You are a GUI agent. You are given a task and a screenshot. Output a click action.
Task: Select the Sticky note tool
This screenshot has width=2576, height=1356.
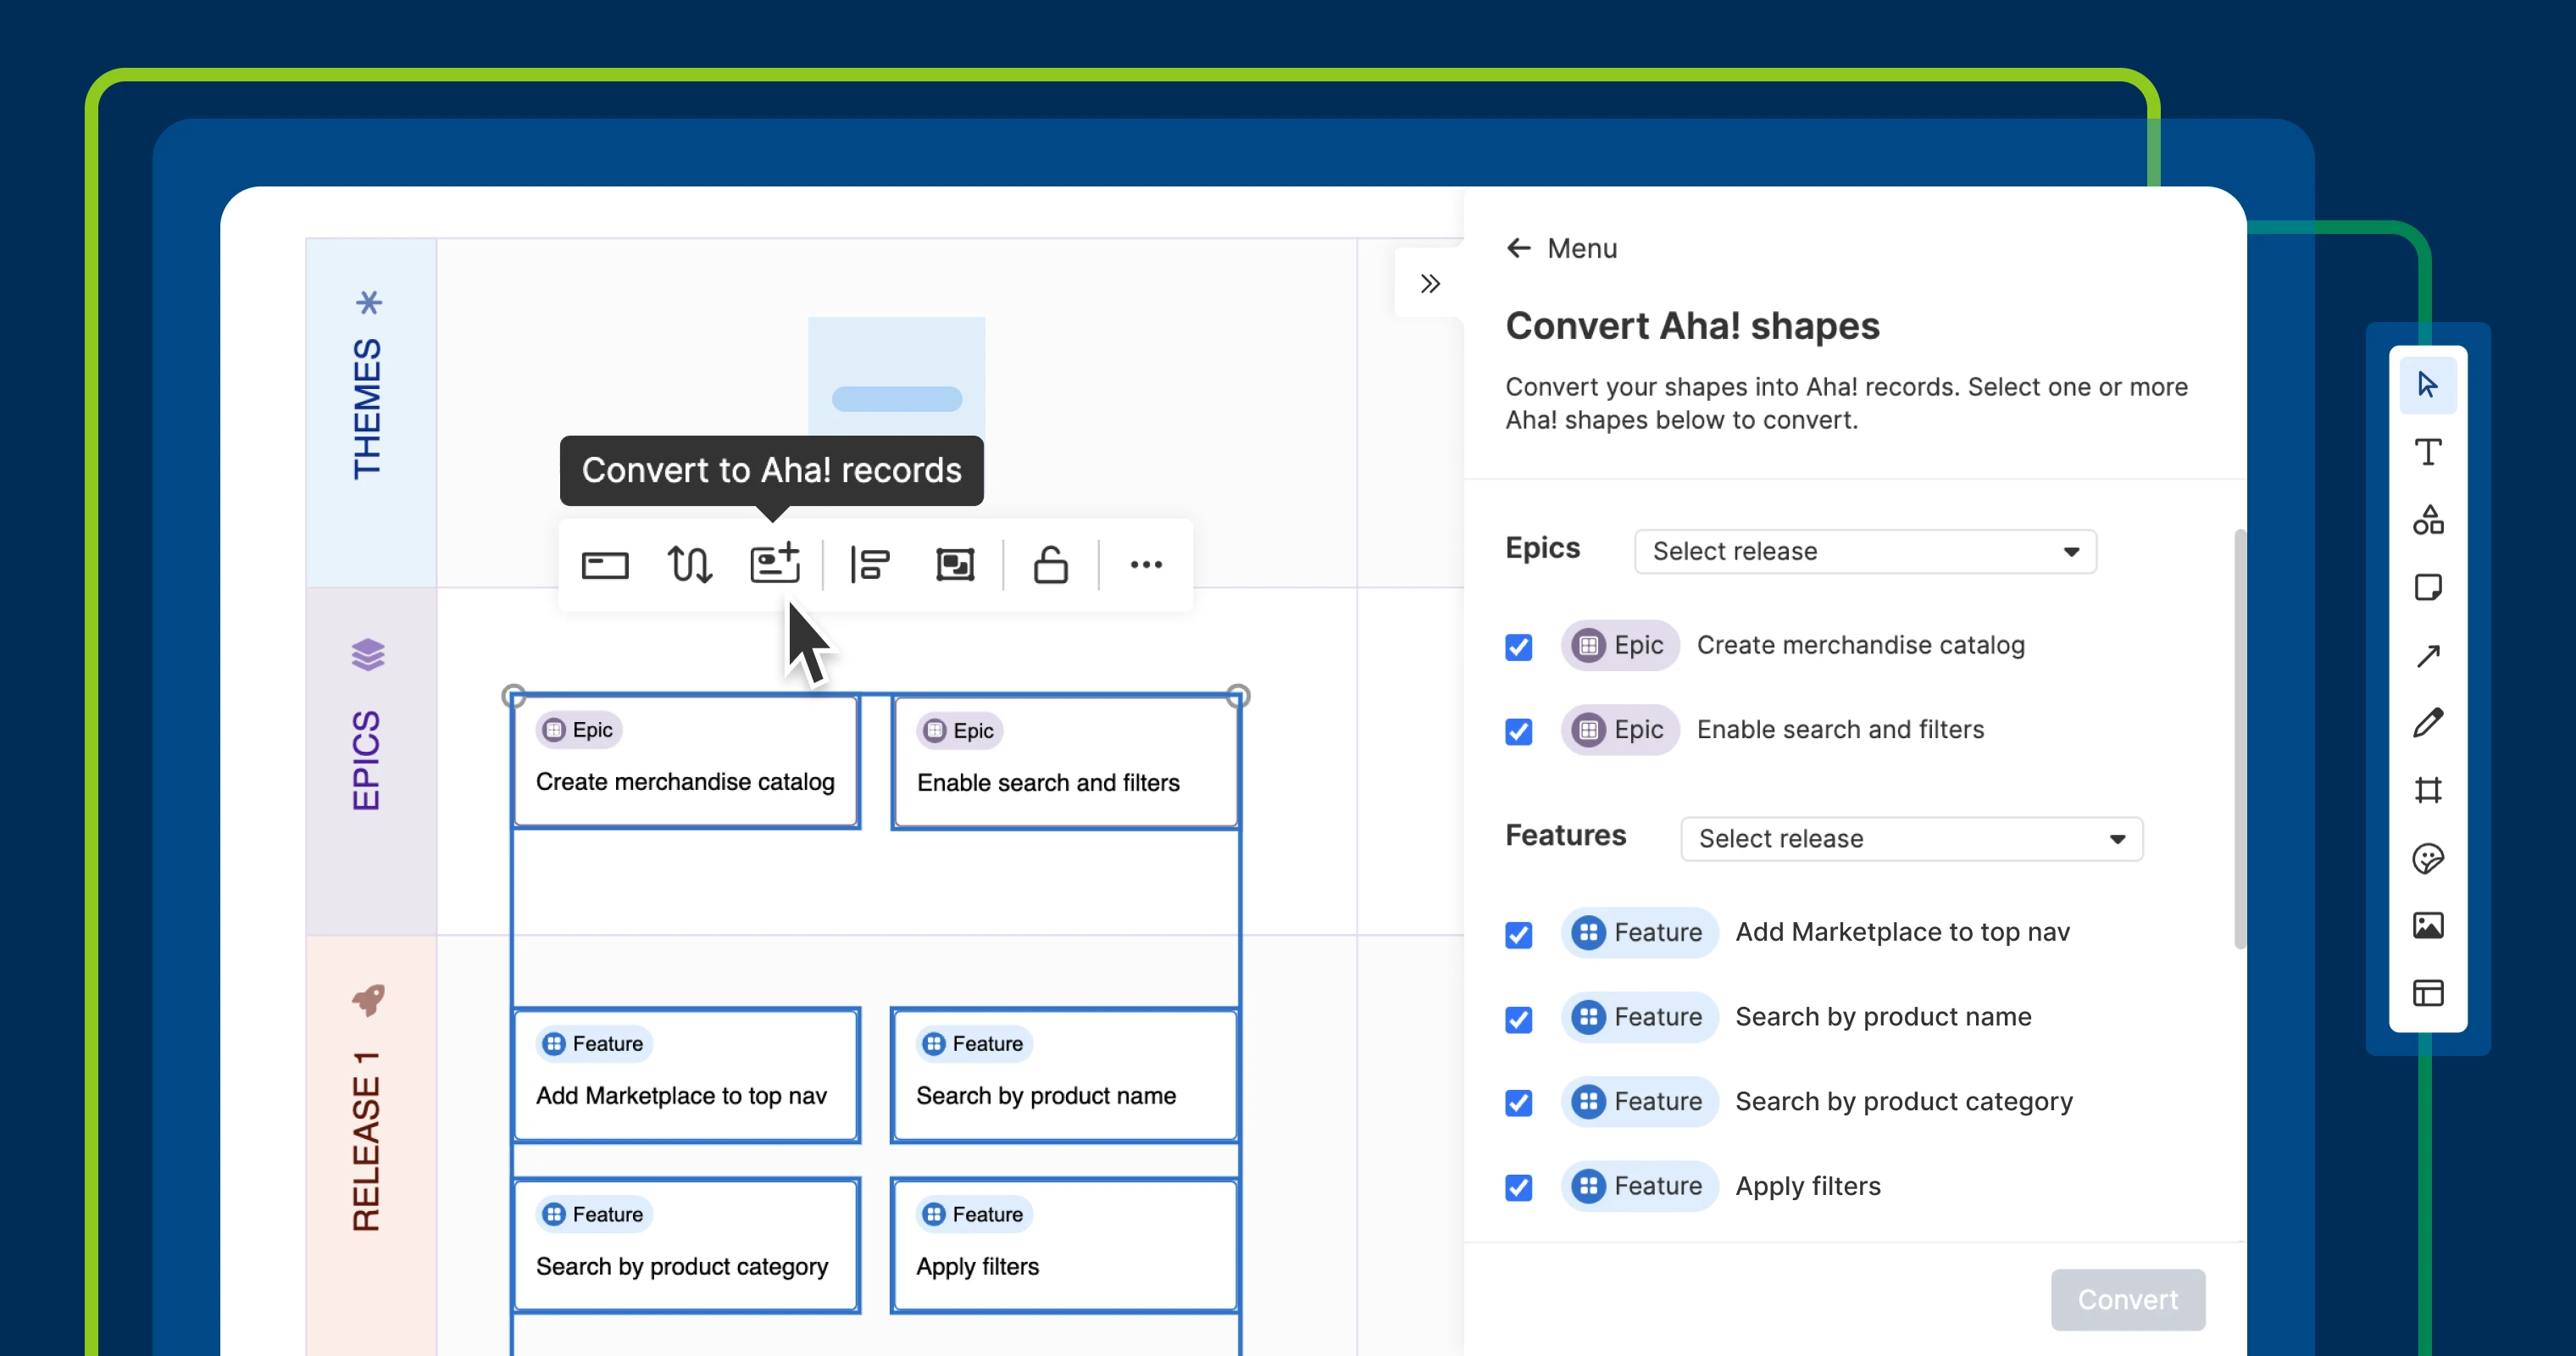[2427, 587]
